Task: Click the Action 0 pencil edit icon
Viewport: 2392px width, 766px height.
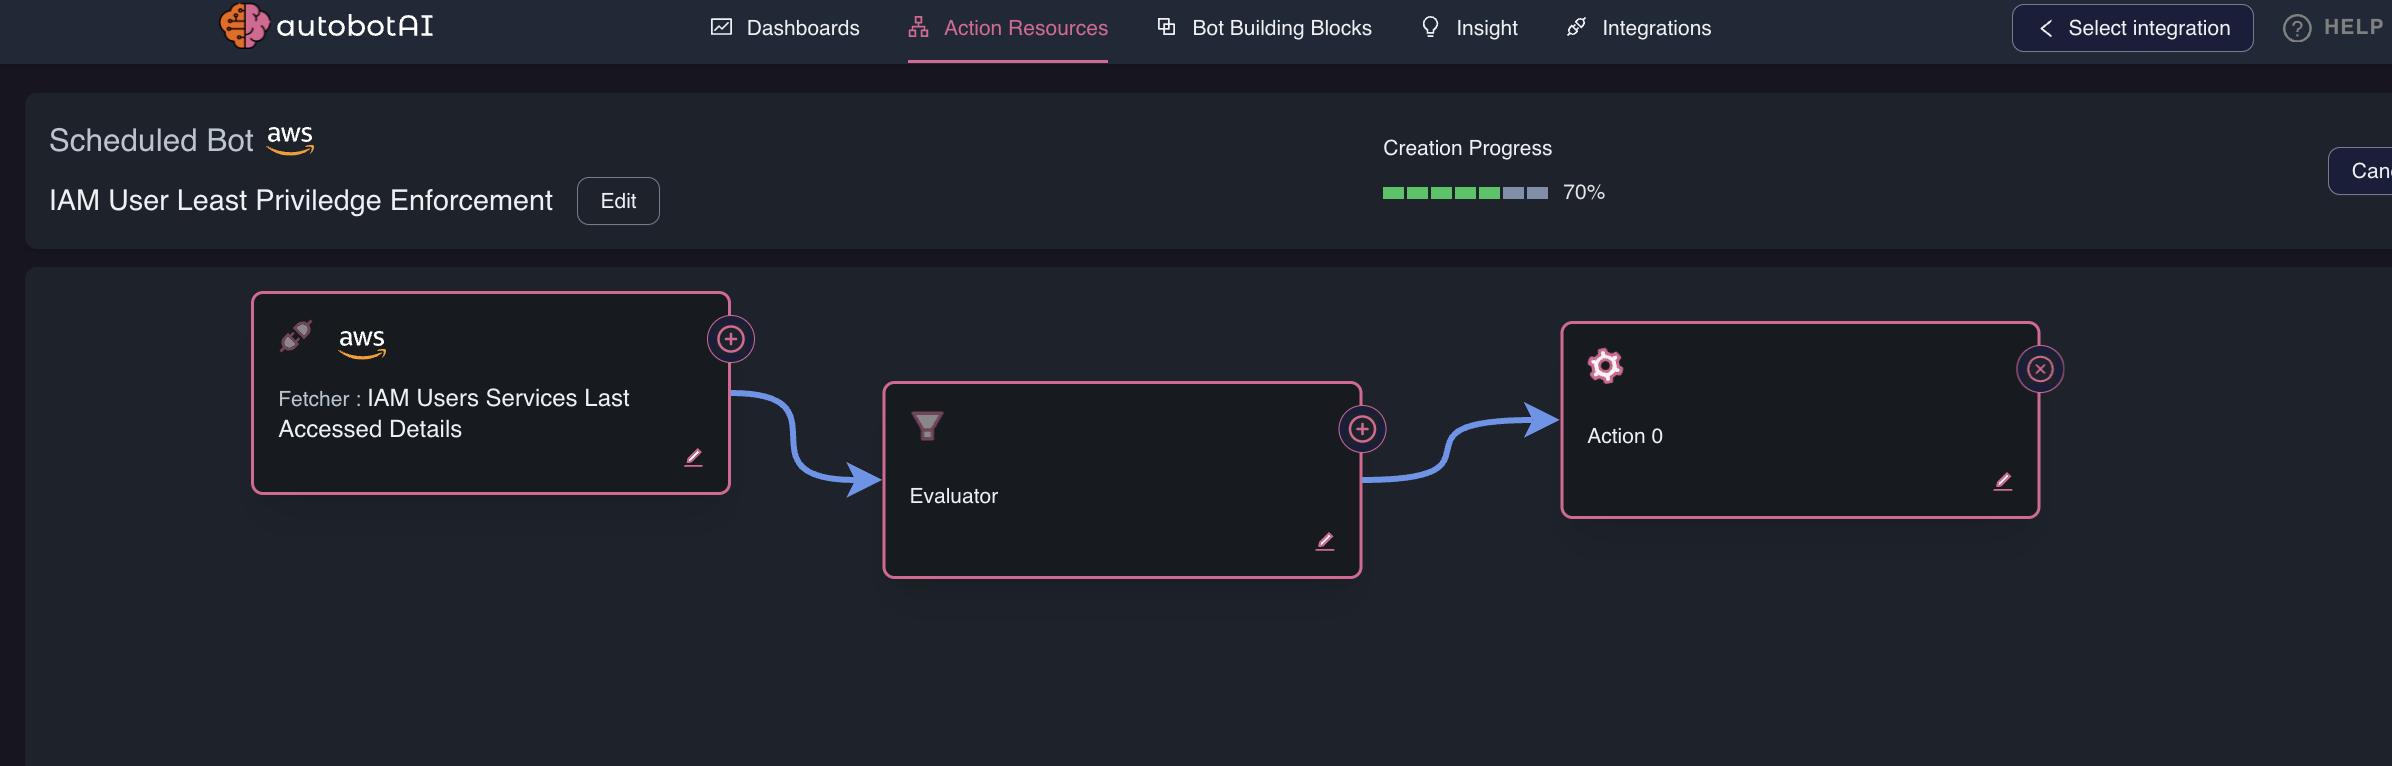Action: pyautogui.click(x=2003, y=481)
